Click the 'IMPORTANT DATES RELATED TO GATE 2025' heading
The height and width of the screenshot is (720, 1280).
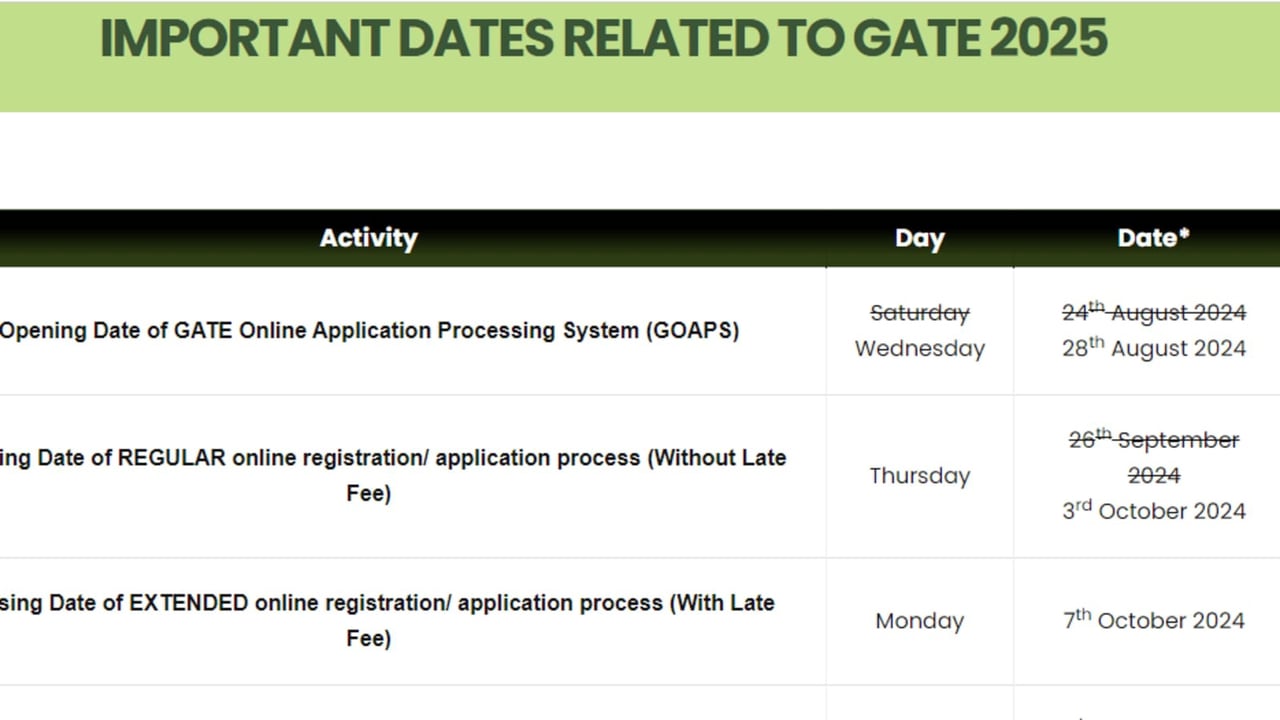tap(603, 38)
